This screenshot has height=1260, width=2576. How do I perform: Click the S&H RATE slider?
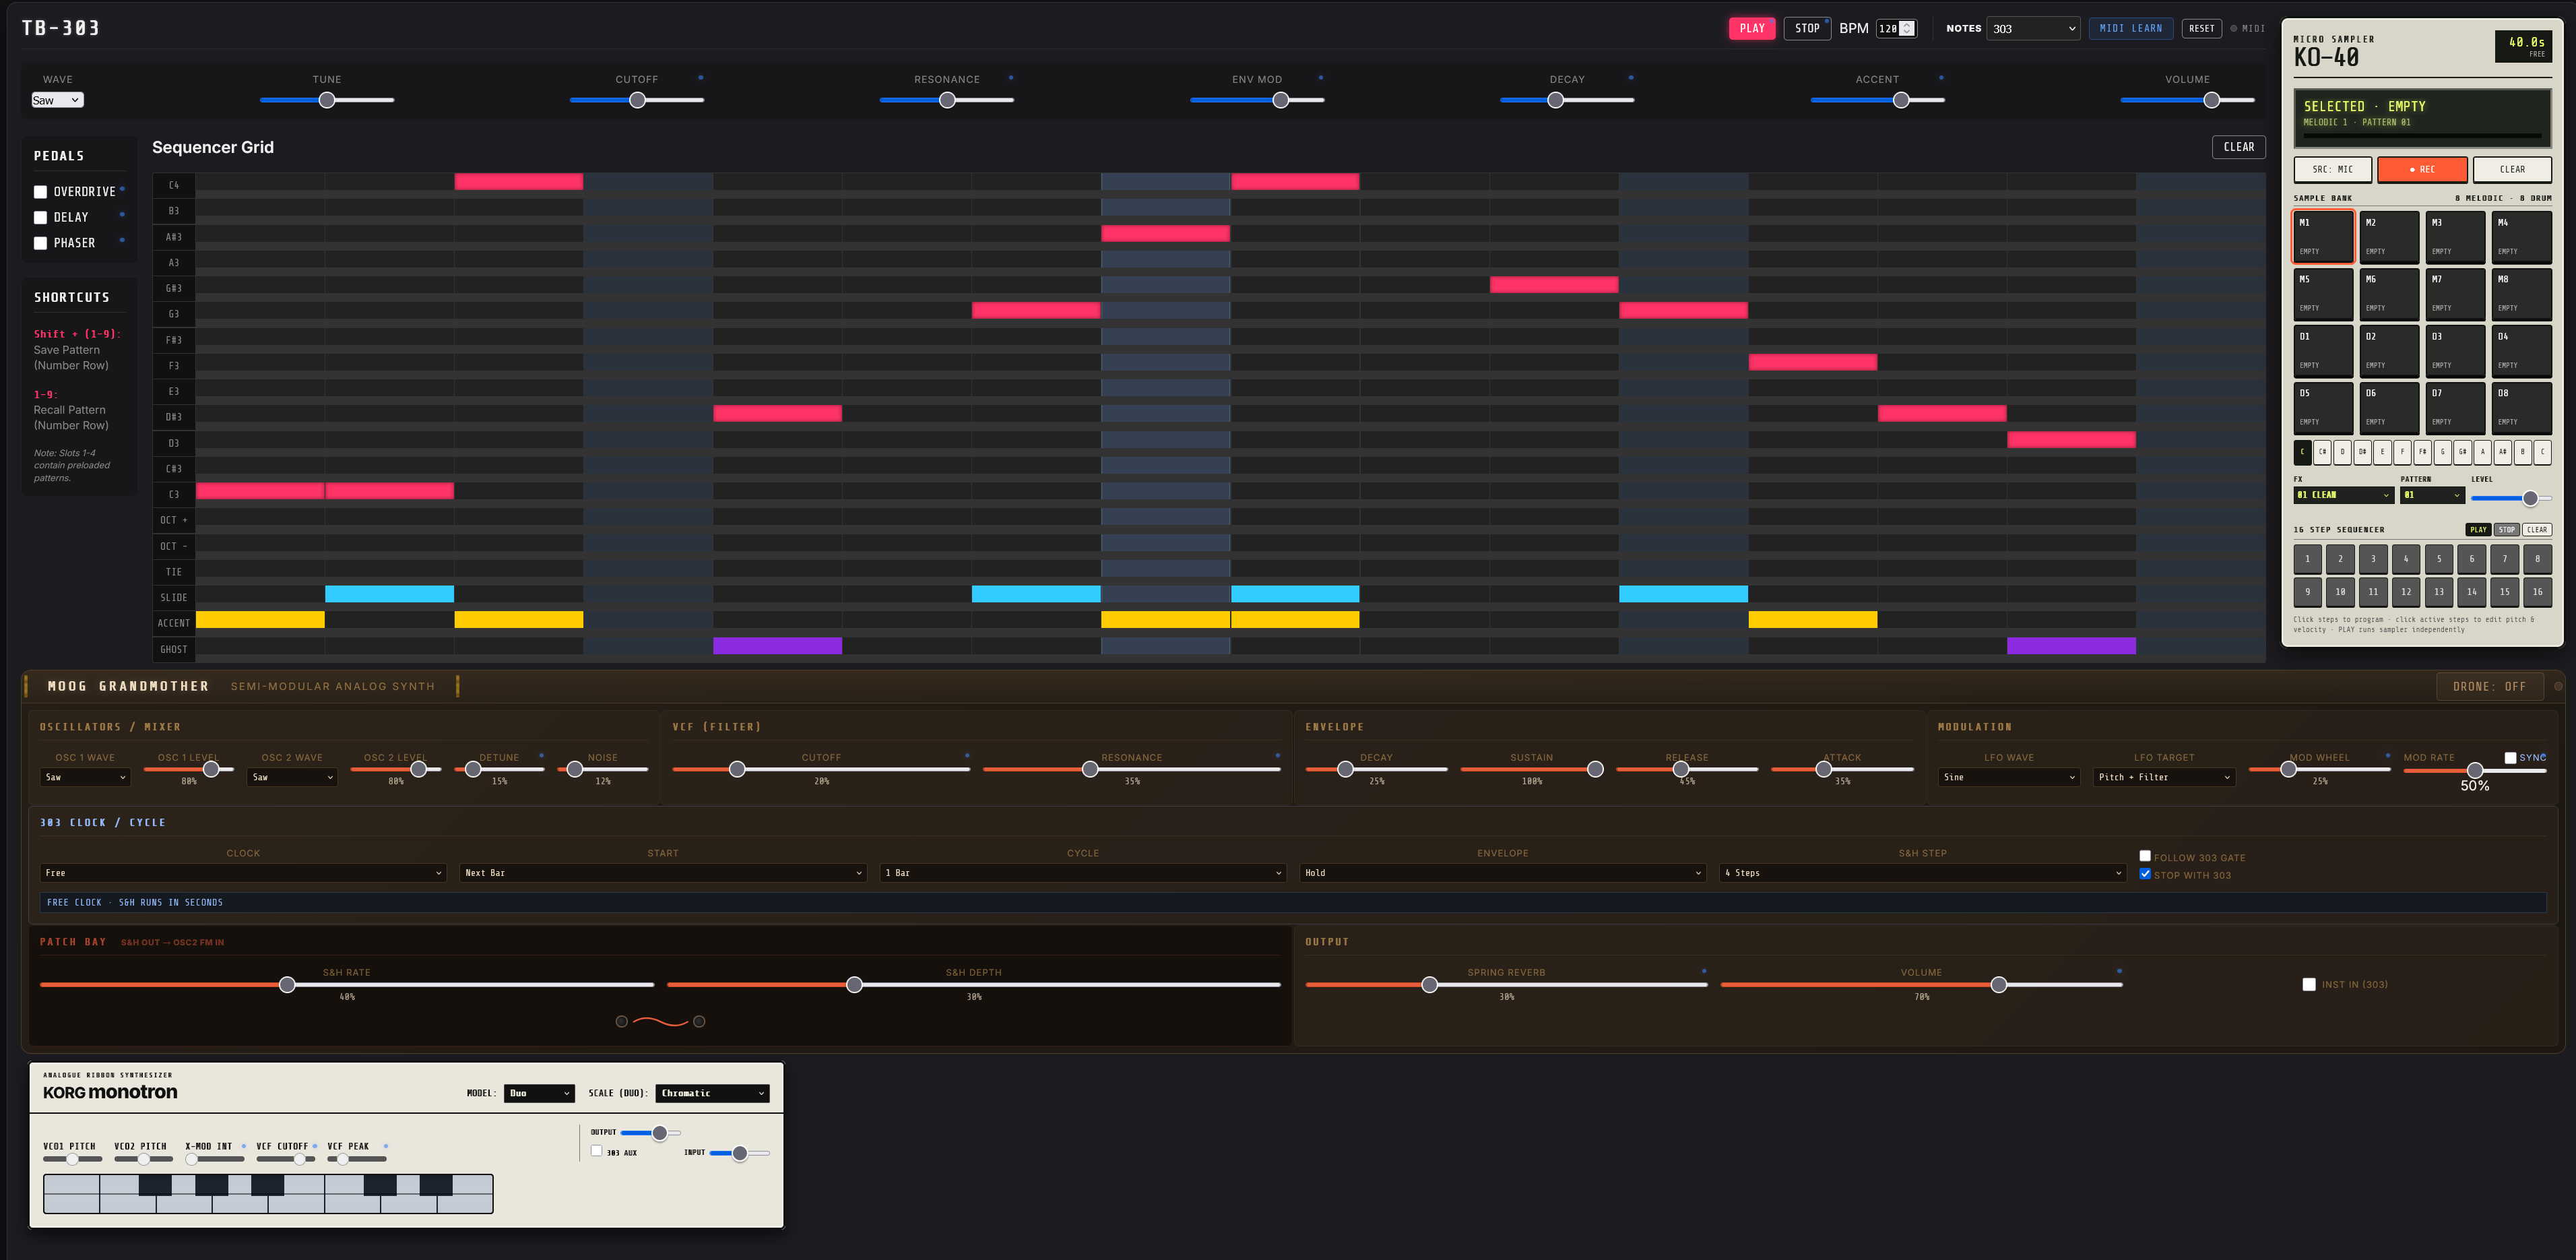pos(347,985)
